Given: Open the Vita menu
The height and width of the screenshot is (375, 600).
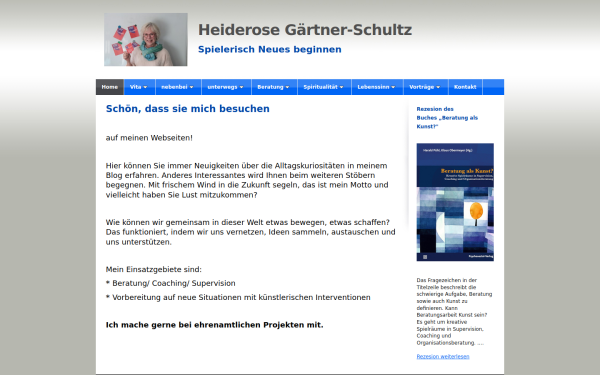Looking at the screenshot, I should [139, 87].
